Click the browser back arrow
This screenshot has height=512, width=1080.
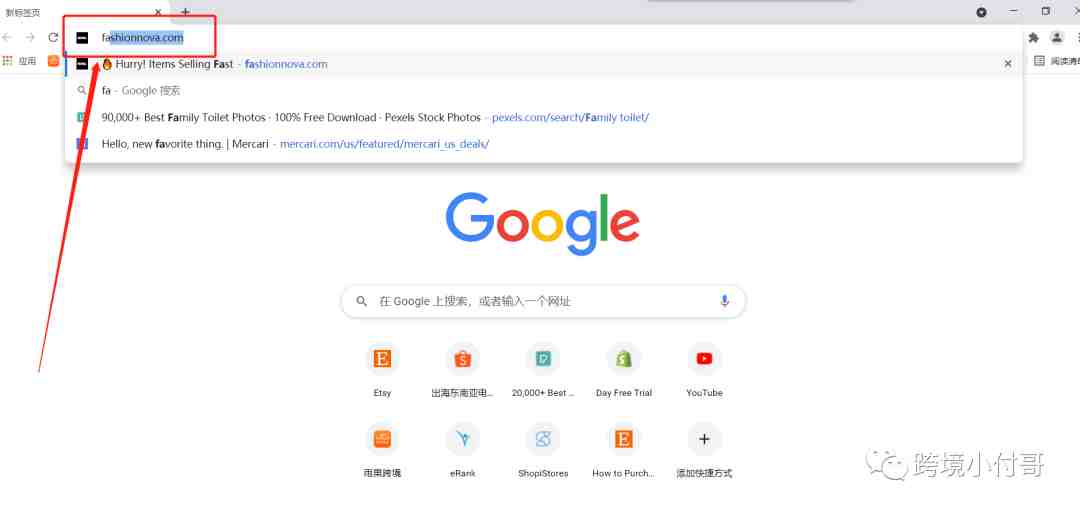(x=7, y=37)
